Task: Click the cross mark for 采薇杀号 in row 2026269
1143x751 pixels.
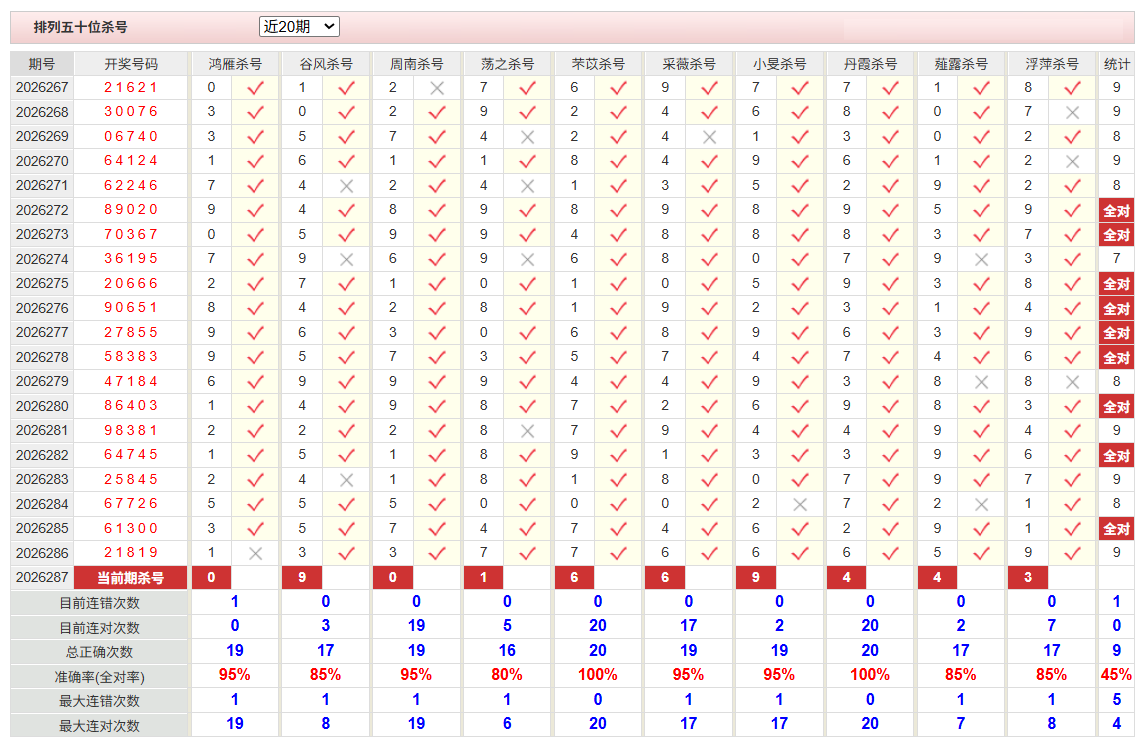Action: point(709,137)
